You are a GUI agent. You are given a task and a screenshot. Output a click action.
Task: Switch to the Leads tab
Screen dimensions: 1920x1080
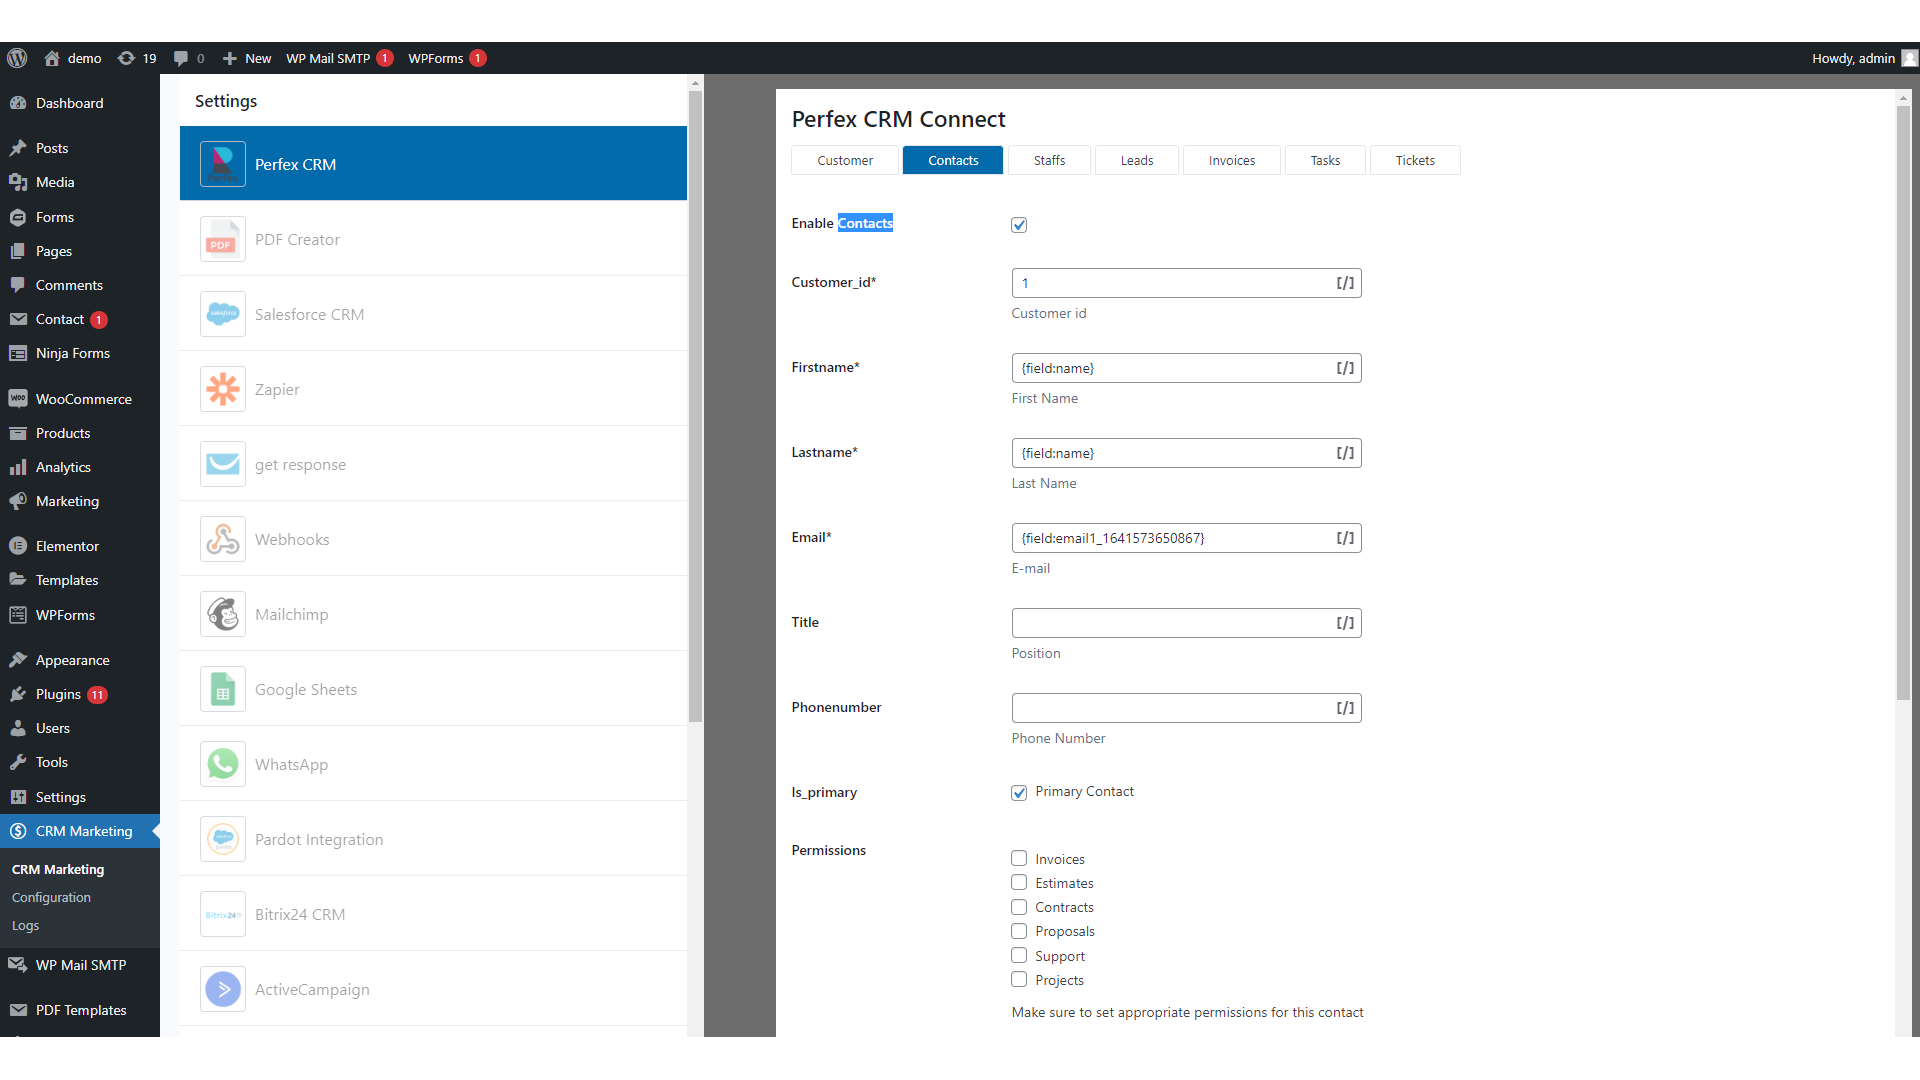point(1136,160)
